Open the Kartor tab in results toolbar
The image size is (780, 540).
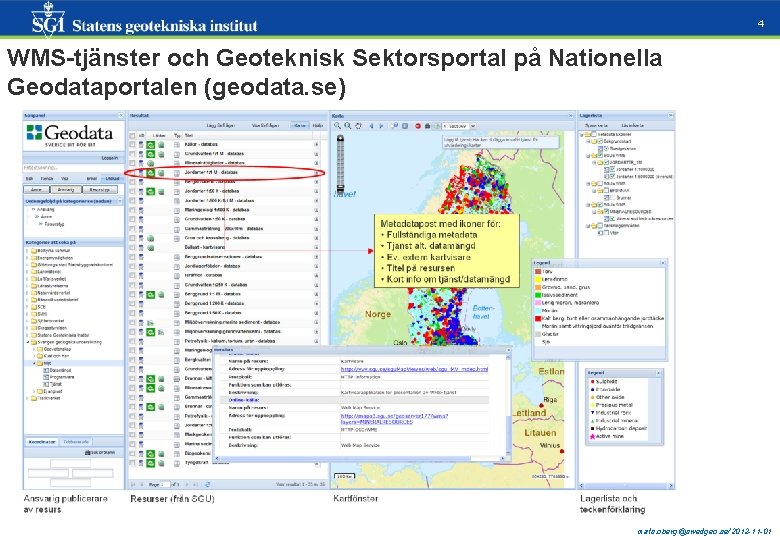[299, 126]
